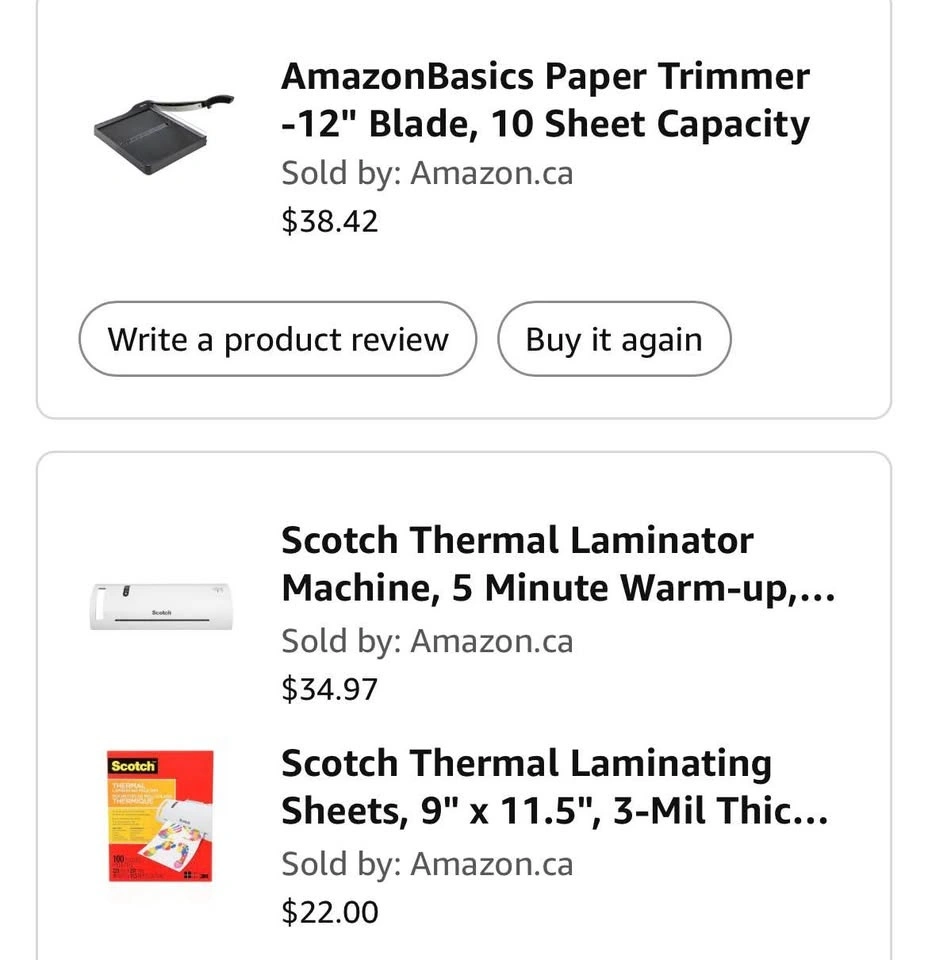Image resolution: width=928 pixels, height=960 pixels.
Task: Click the $34.97 laminator price
Action: pos(330,688)
